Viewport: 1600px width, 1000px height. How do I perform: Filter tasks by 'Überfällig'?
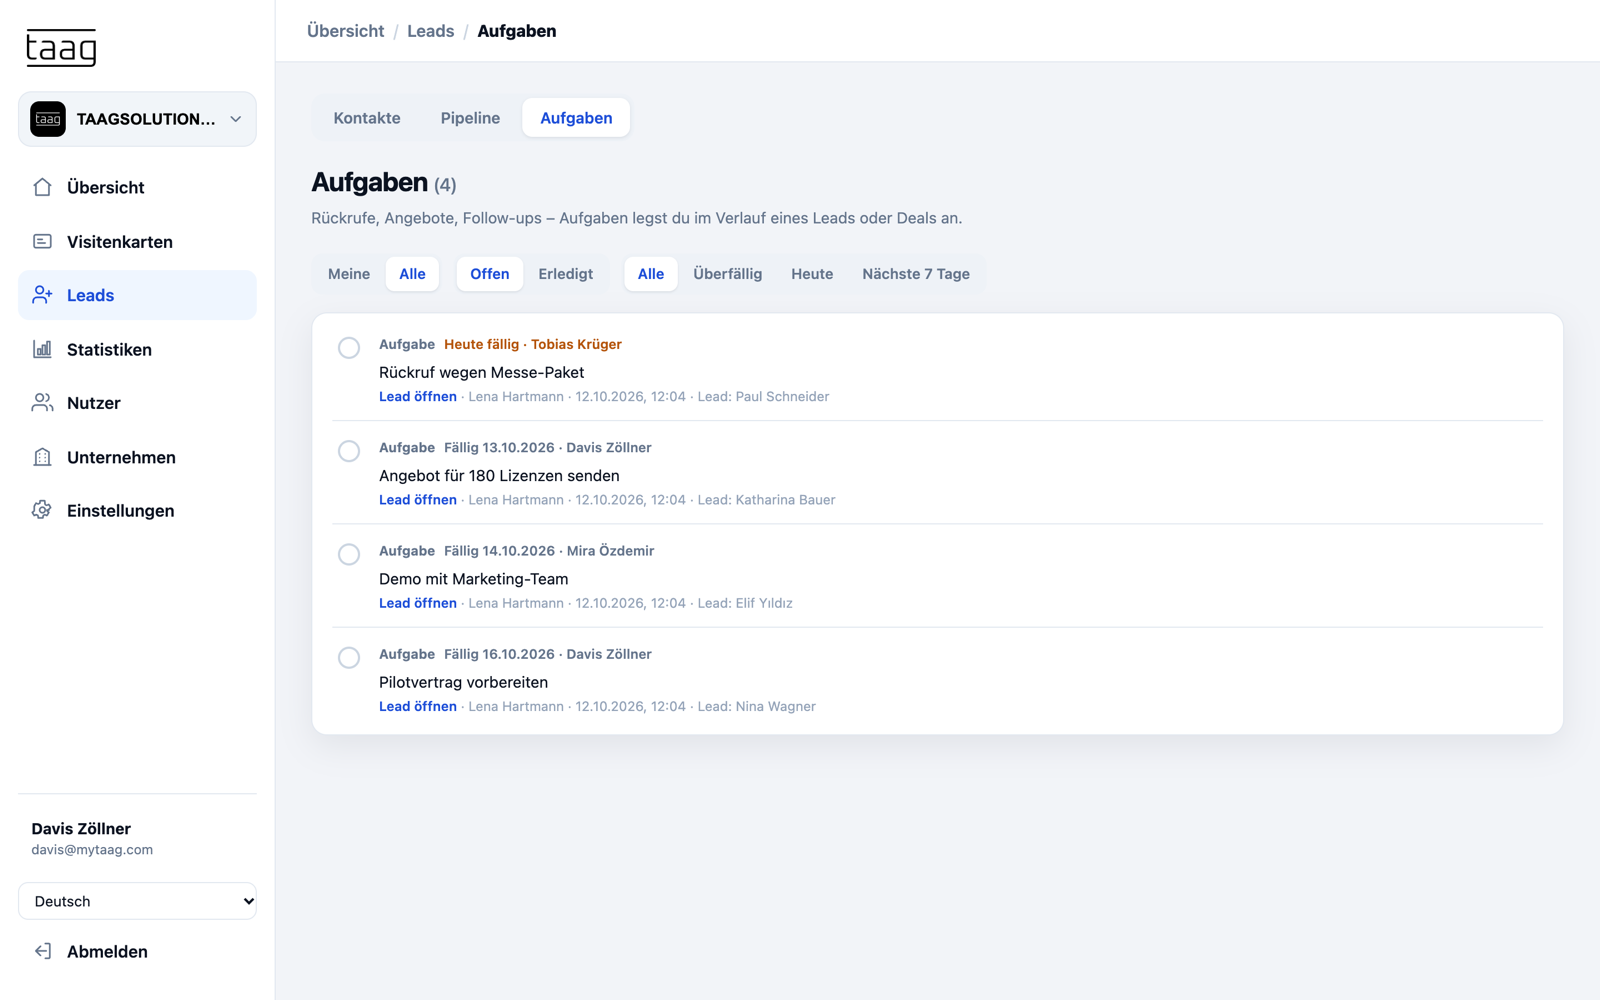(x=728, y=274)
